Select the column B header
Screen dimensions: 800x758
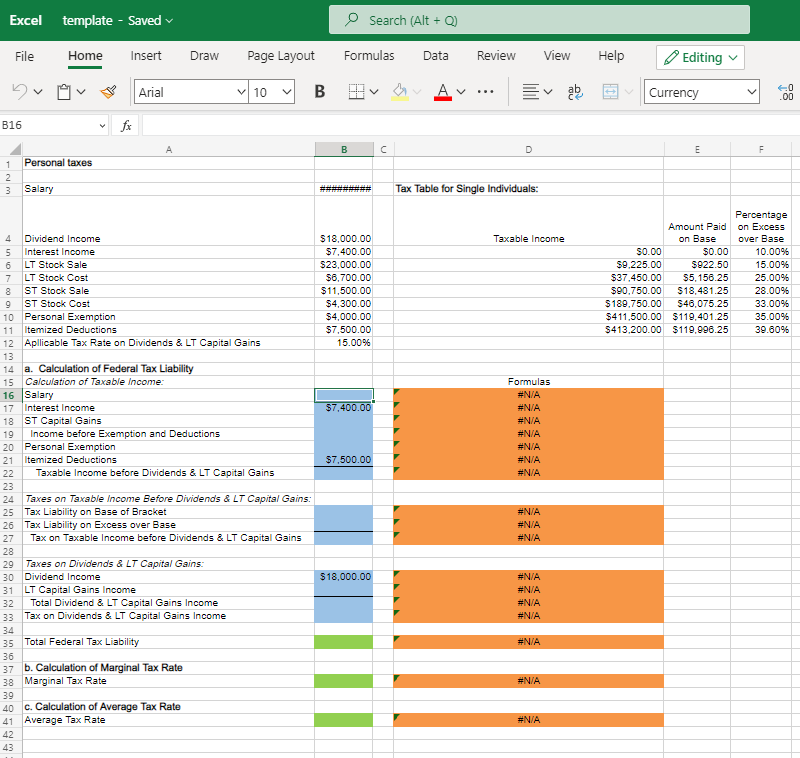[344, 149]
